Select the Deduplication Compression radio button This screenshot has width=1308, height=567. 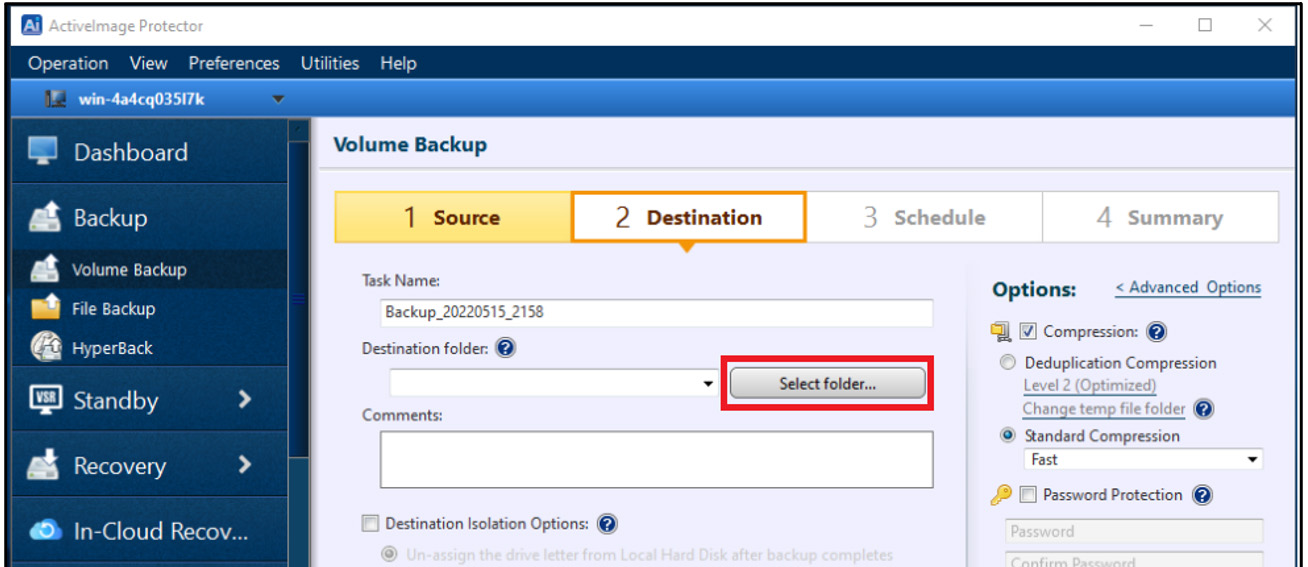pos(1008,363)
